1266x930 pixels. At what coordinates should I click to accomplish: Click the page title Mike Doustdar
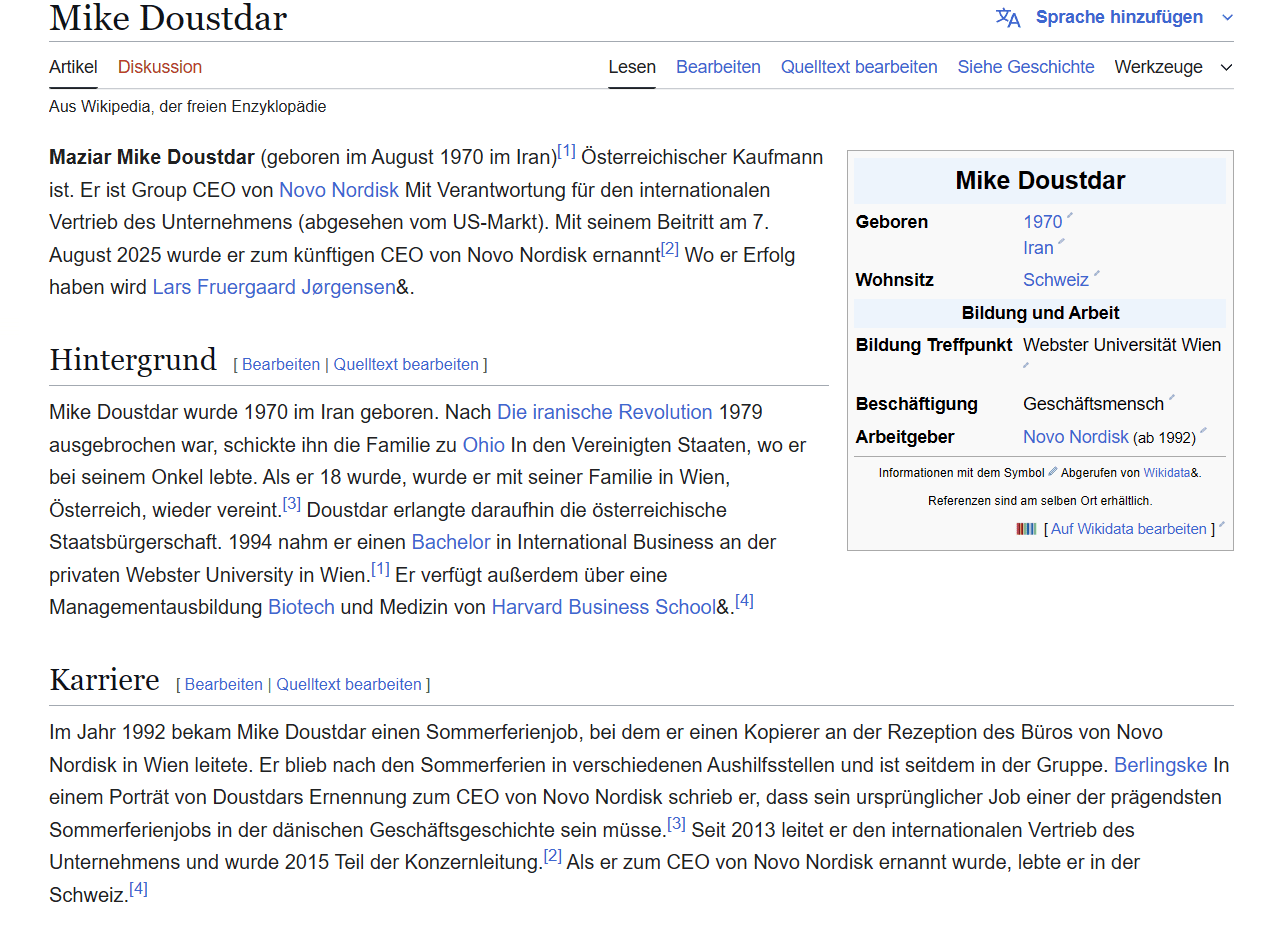168,18
